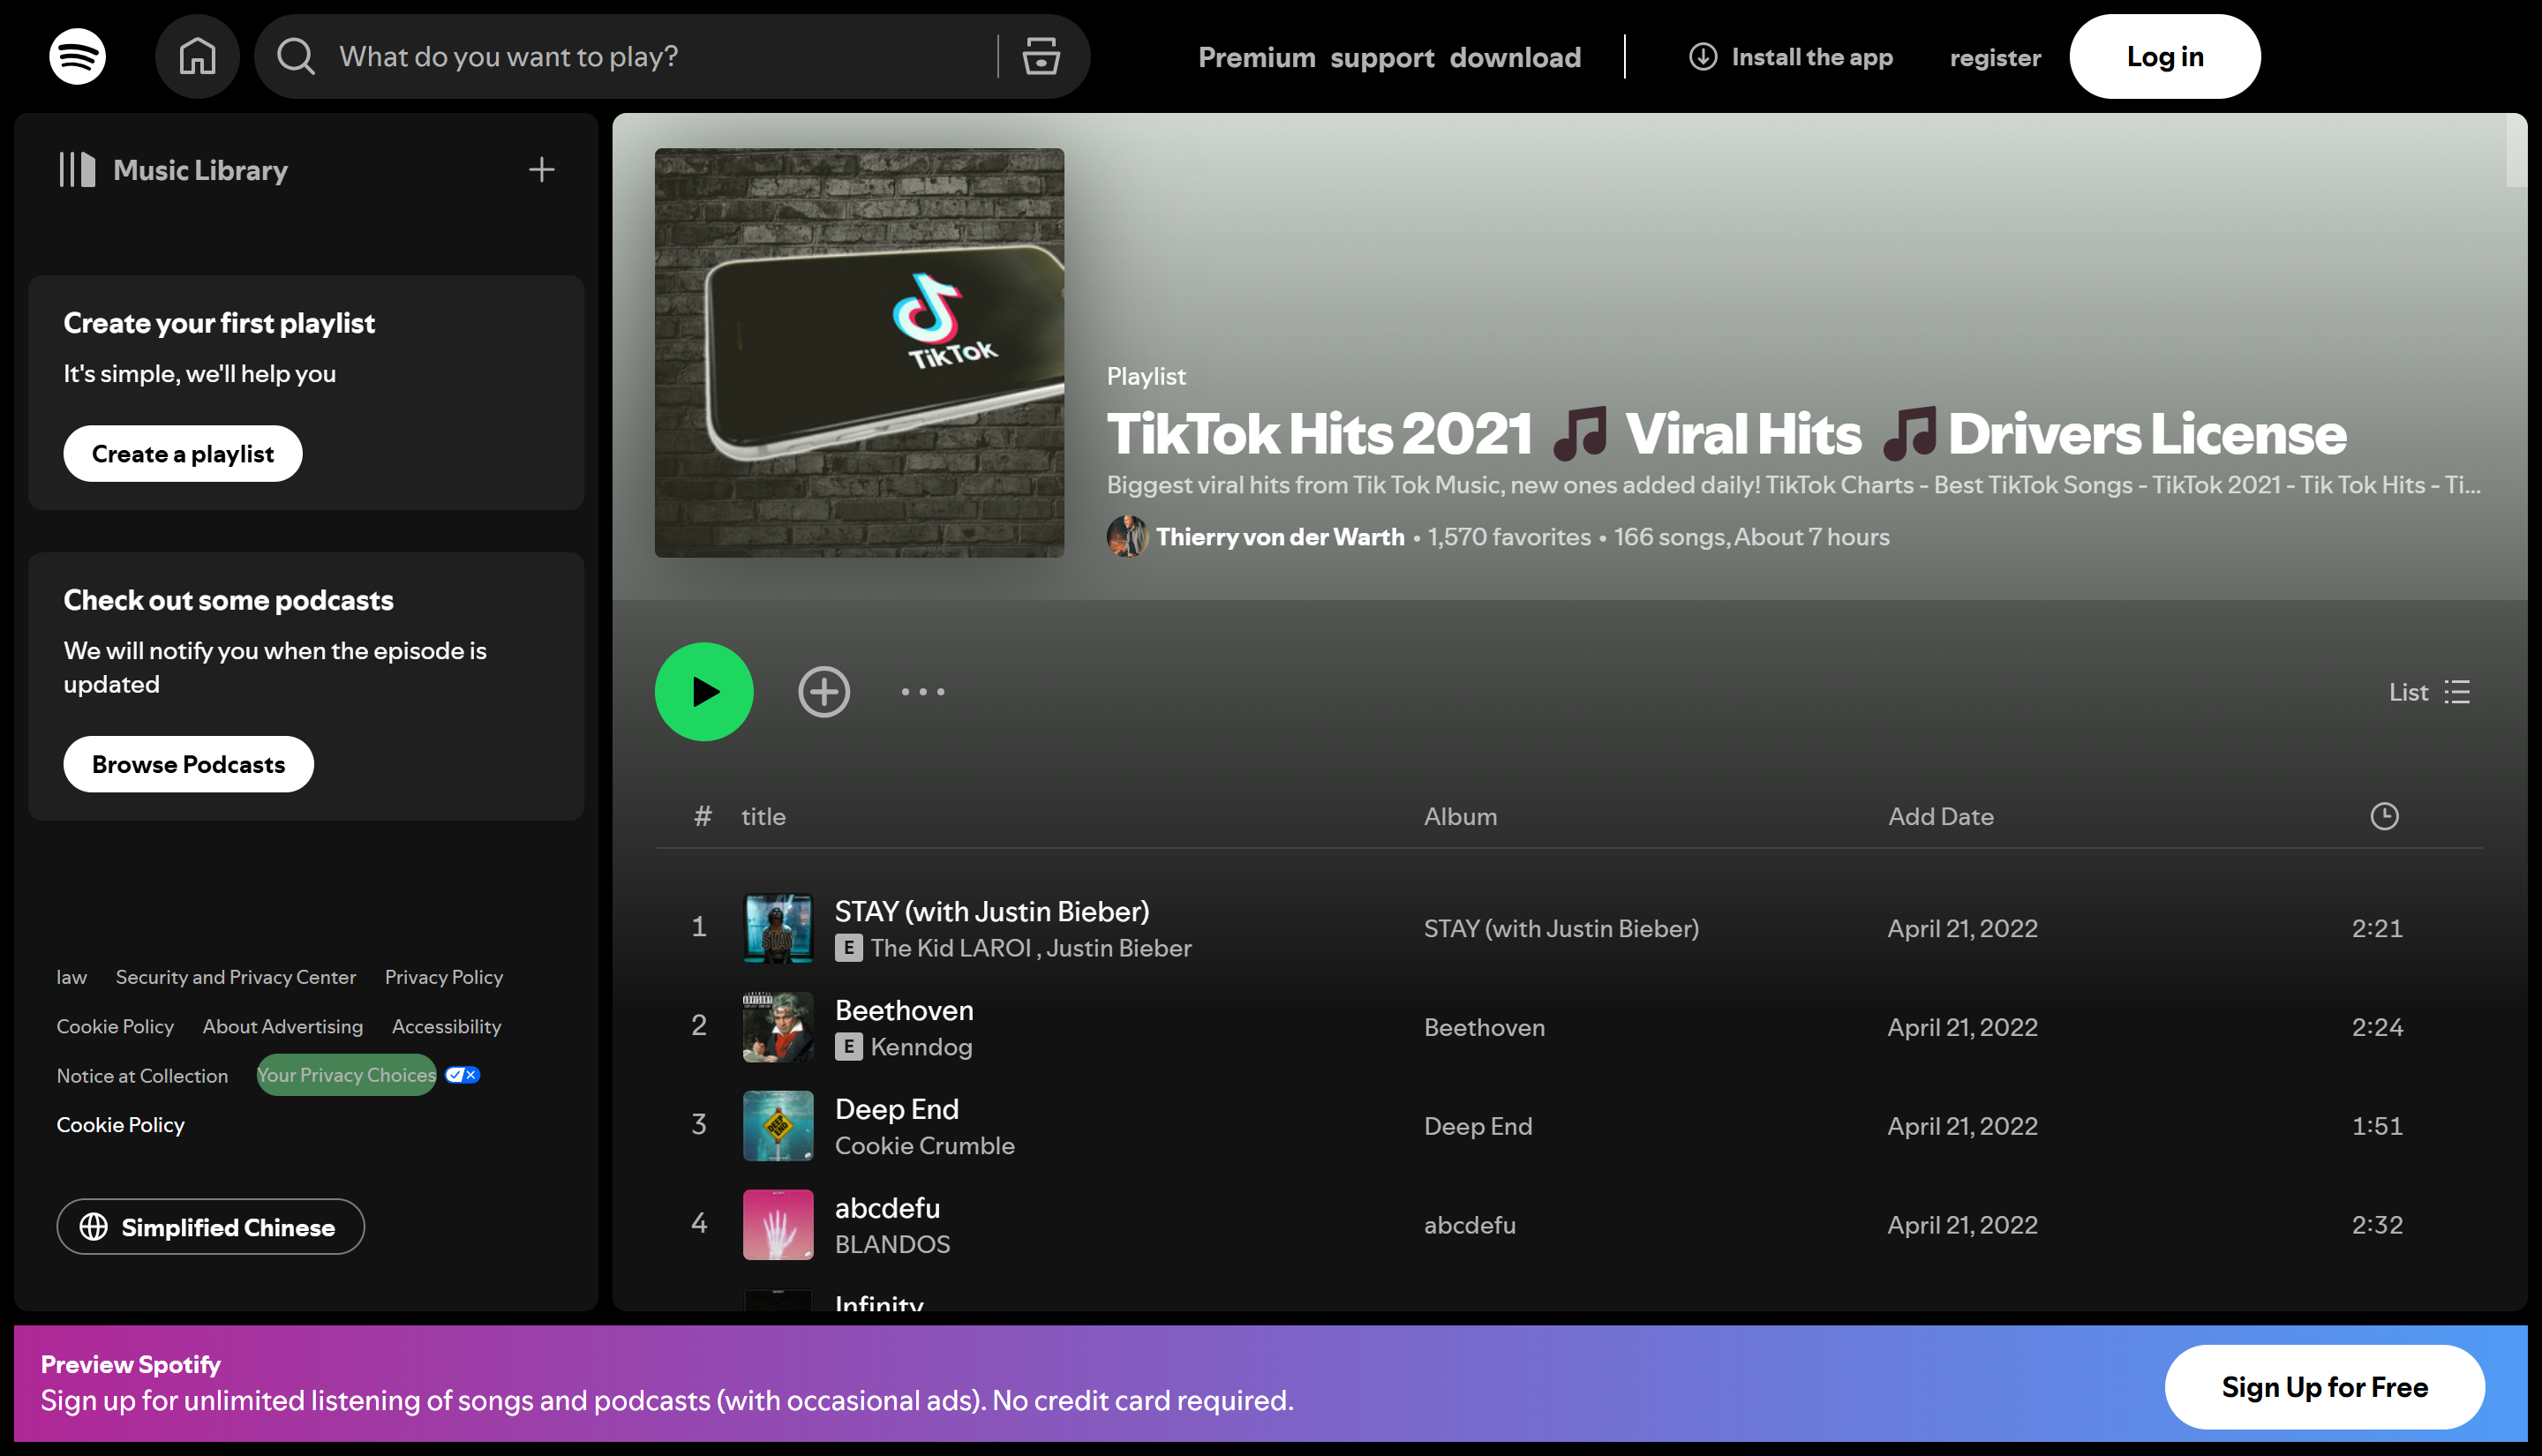Click Create a playlist button
This screenshot has width=2542, height=1456.
(x=183, y=454)
